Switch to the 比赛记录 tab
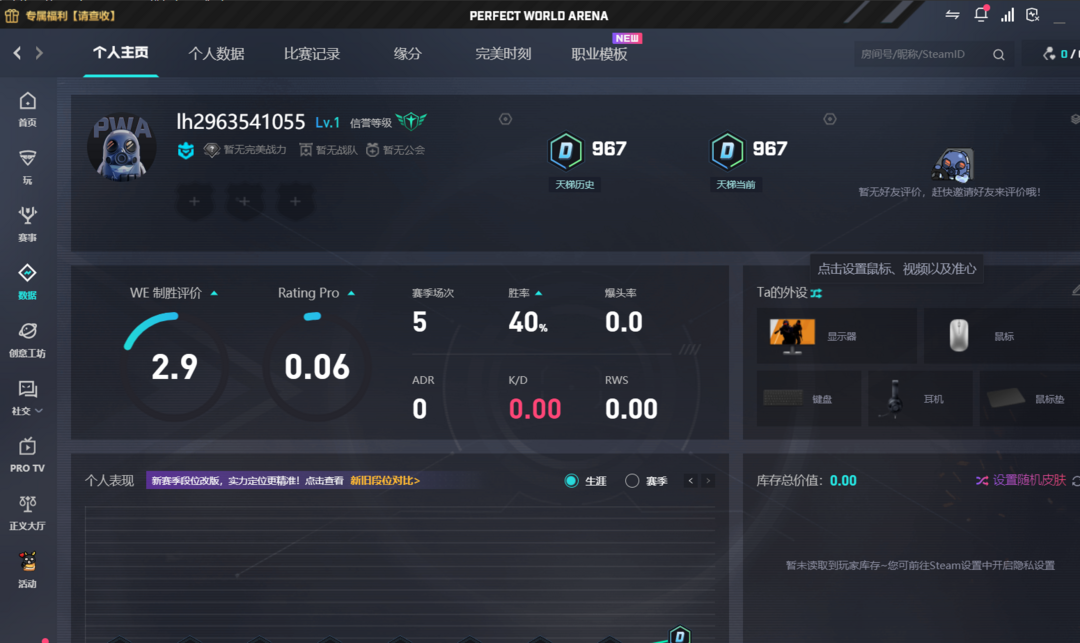This screenshot has width=1080, height=643. pyautogui.click(x=312, y=54)
